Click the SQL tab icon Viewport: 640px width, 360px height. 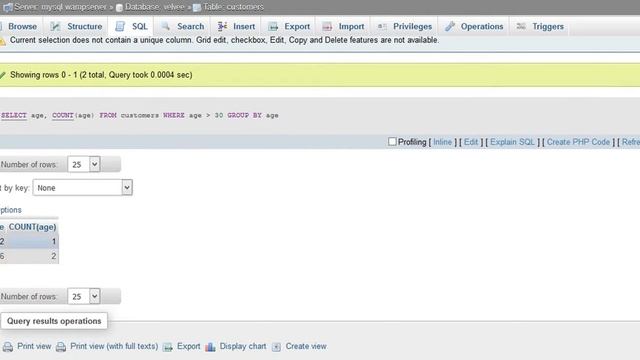tap(120, 27)
